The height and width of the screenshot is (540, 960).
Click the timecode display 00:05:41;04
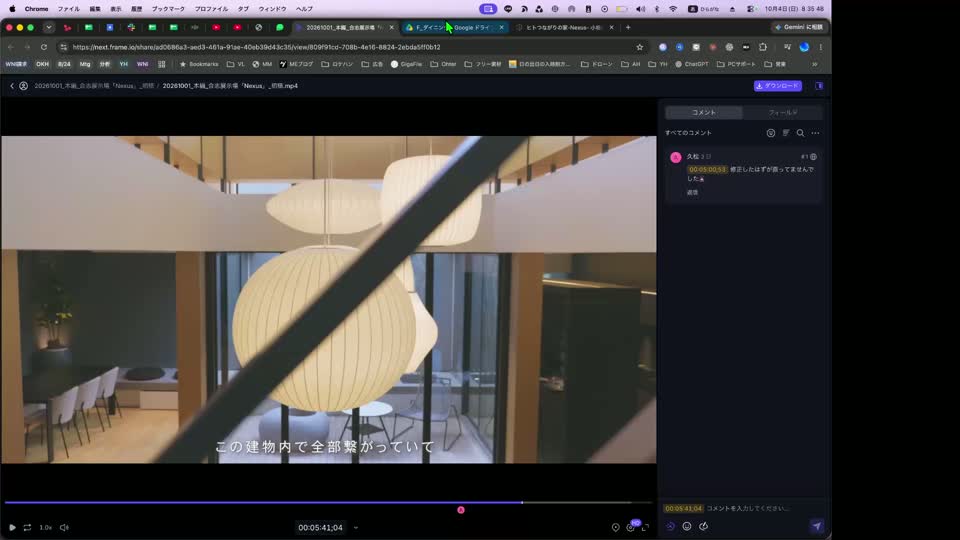320,528
